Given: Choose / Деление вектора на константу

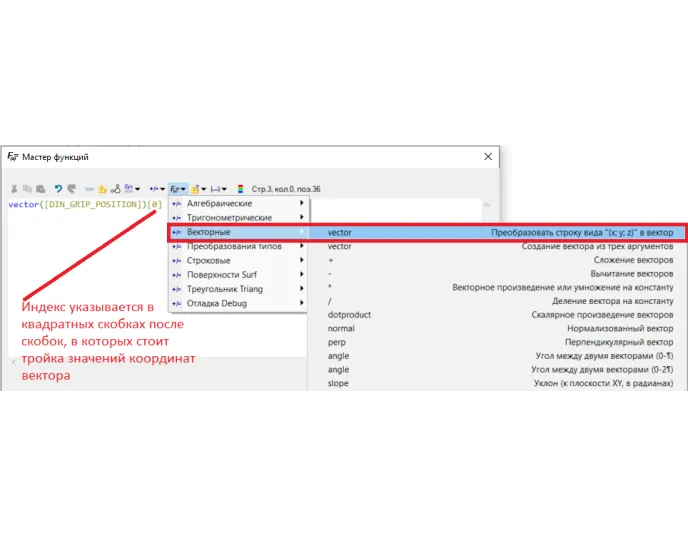Looking at the screenshot, I should (x=496, y=301).
